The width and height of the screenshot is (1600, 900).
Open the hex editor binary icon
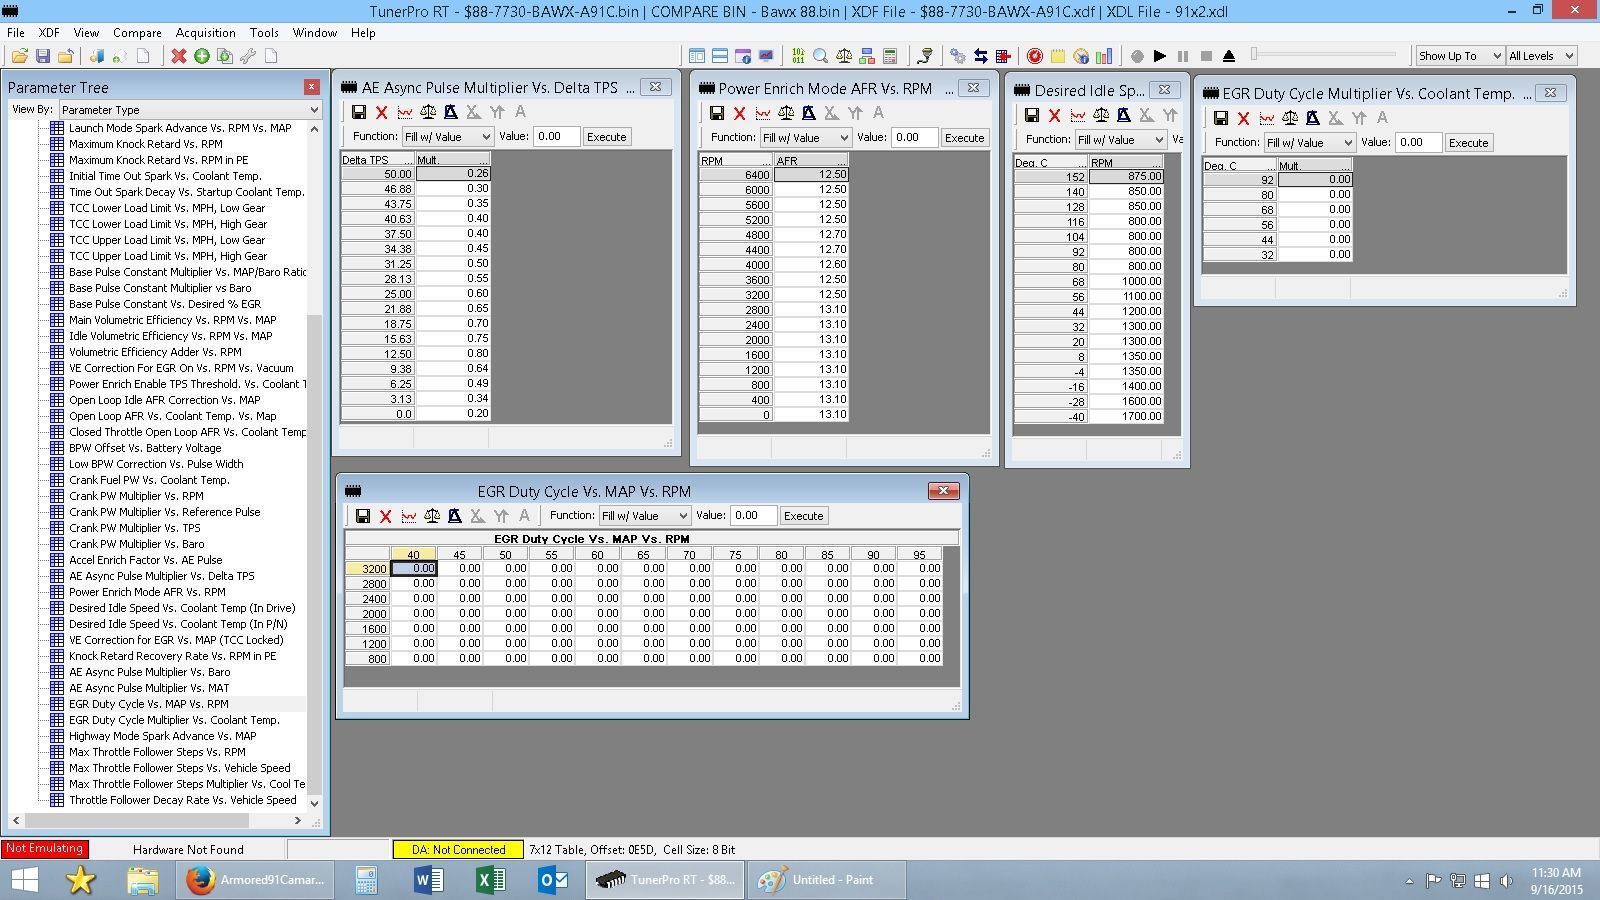798,56
